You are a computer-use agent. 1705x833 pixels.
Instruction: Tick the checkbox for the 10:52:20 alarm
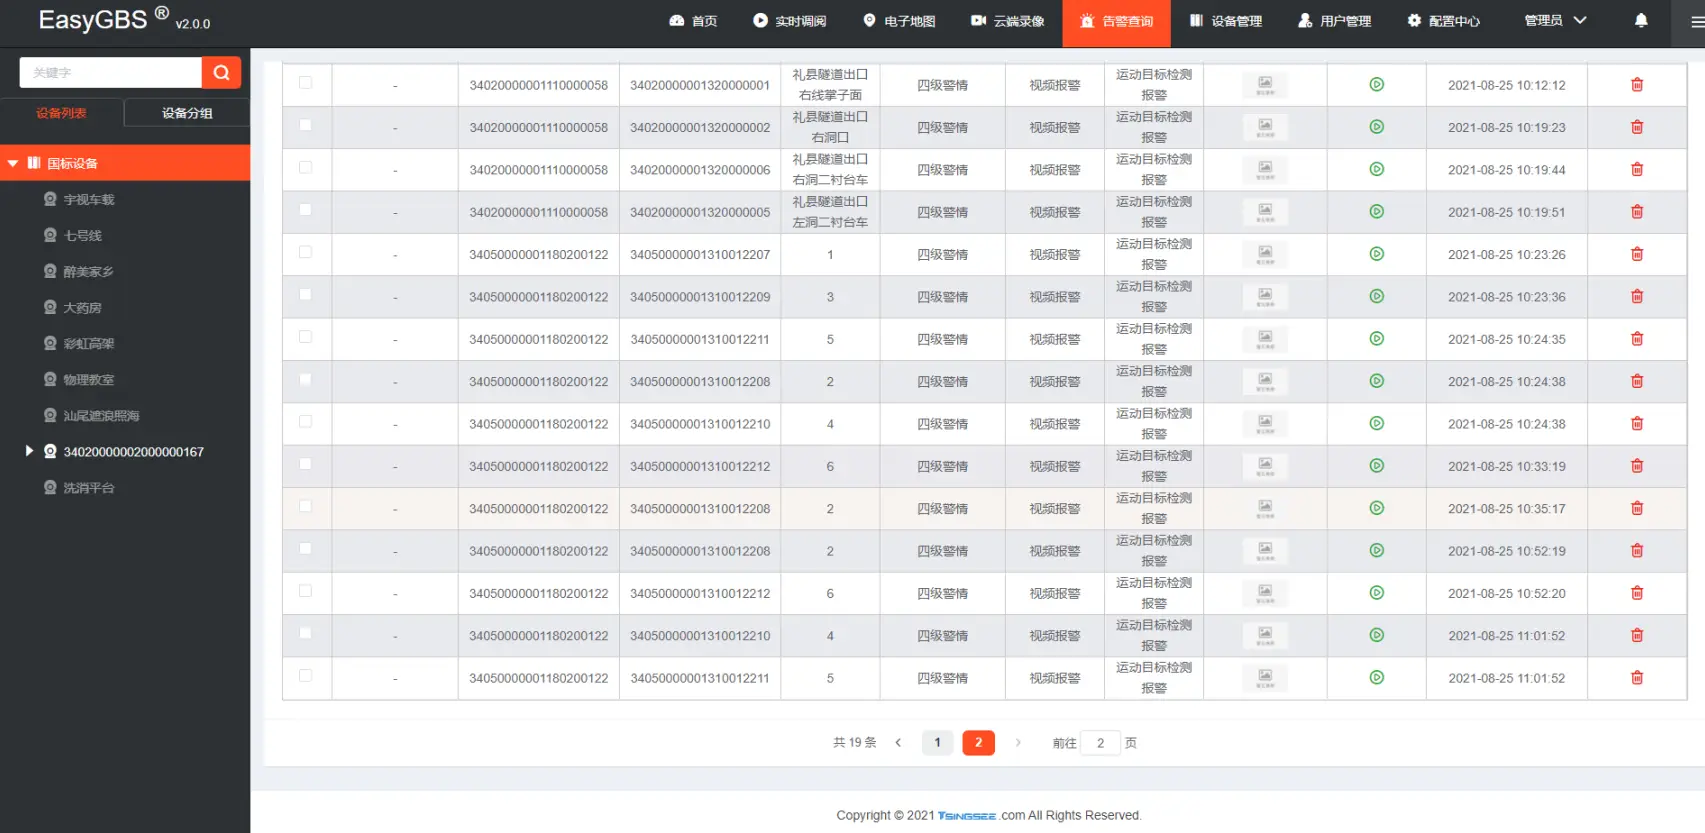point(305,591)
